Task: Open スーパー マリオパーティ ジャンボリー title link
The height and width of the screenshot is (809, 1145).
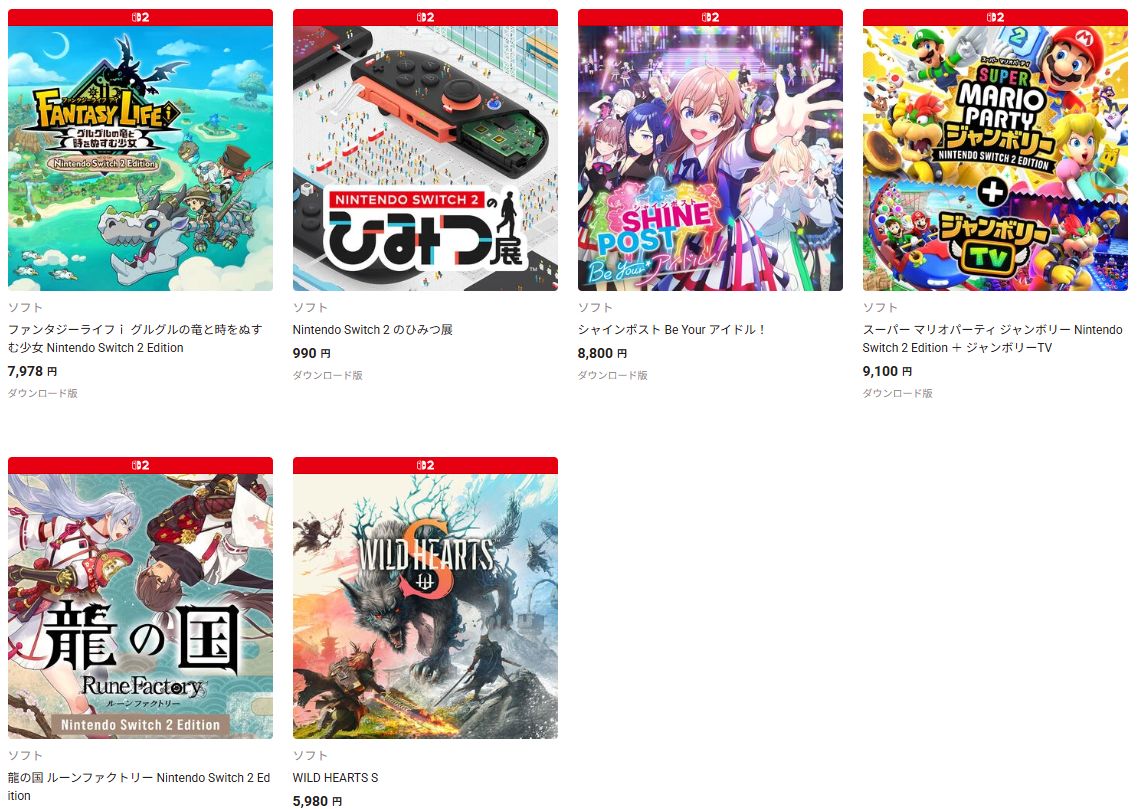Action: point(992,339)
